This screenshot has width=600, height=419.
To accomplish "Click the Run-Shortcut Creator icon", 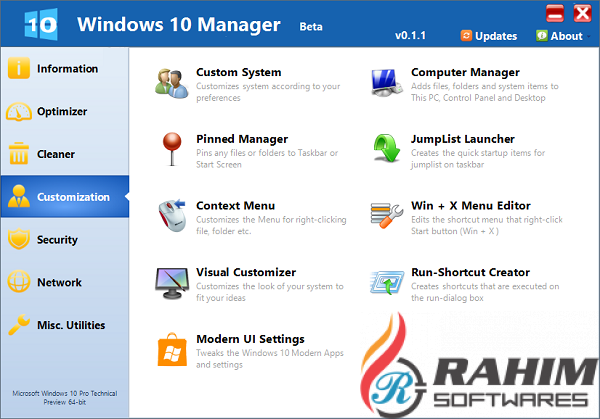I will pyautogui.click(x=387, y=283).
